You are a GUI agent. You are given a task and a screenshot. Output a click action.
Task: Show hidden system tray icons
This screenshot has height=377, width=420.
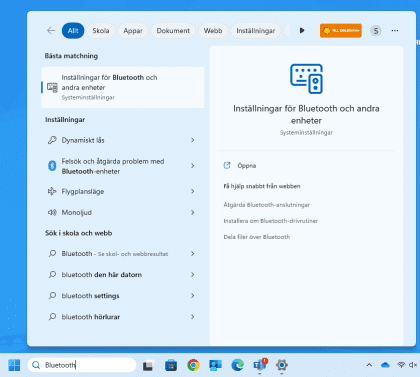pos(369,365)
